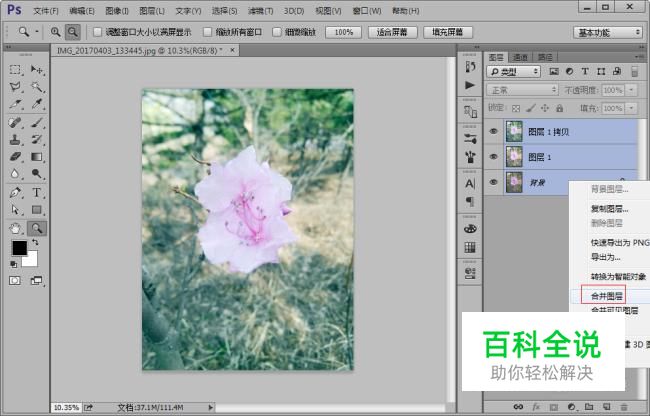Switch to the 路径 tab
This screenshot has height=416, width=650.
tap(545, 57)
